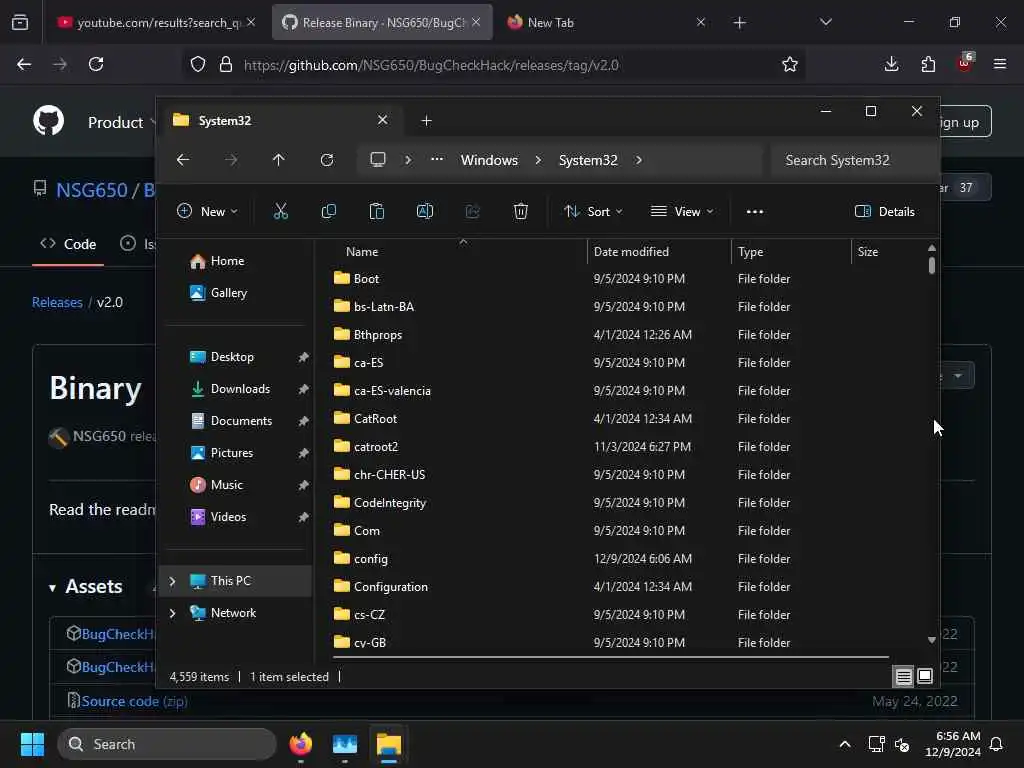Toggle the Details pane button
1024x768 pixels.
(885, 212)
